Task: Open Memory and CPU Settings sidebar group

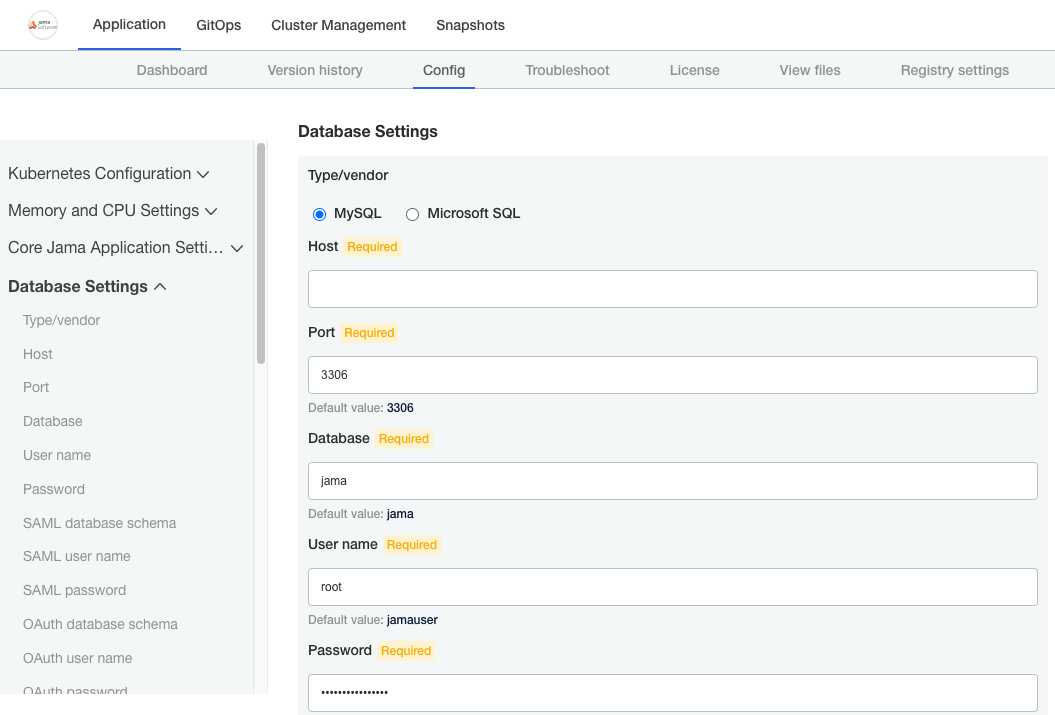Action: pyautogui.click(x=104, y=211)
